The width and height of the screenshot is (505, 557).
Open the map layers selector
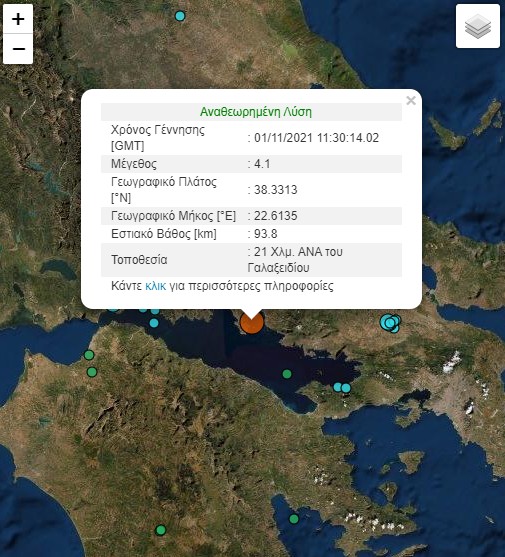pos(478,26)
